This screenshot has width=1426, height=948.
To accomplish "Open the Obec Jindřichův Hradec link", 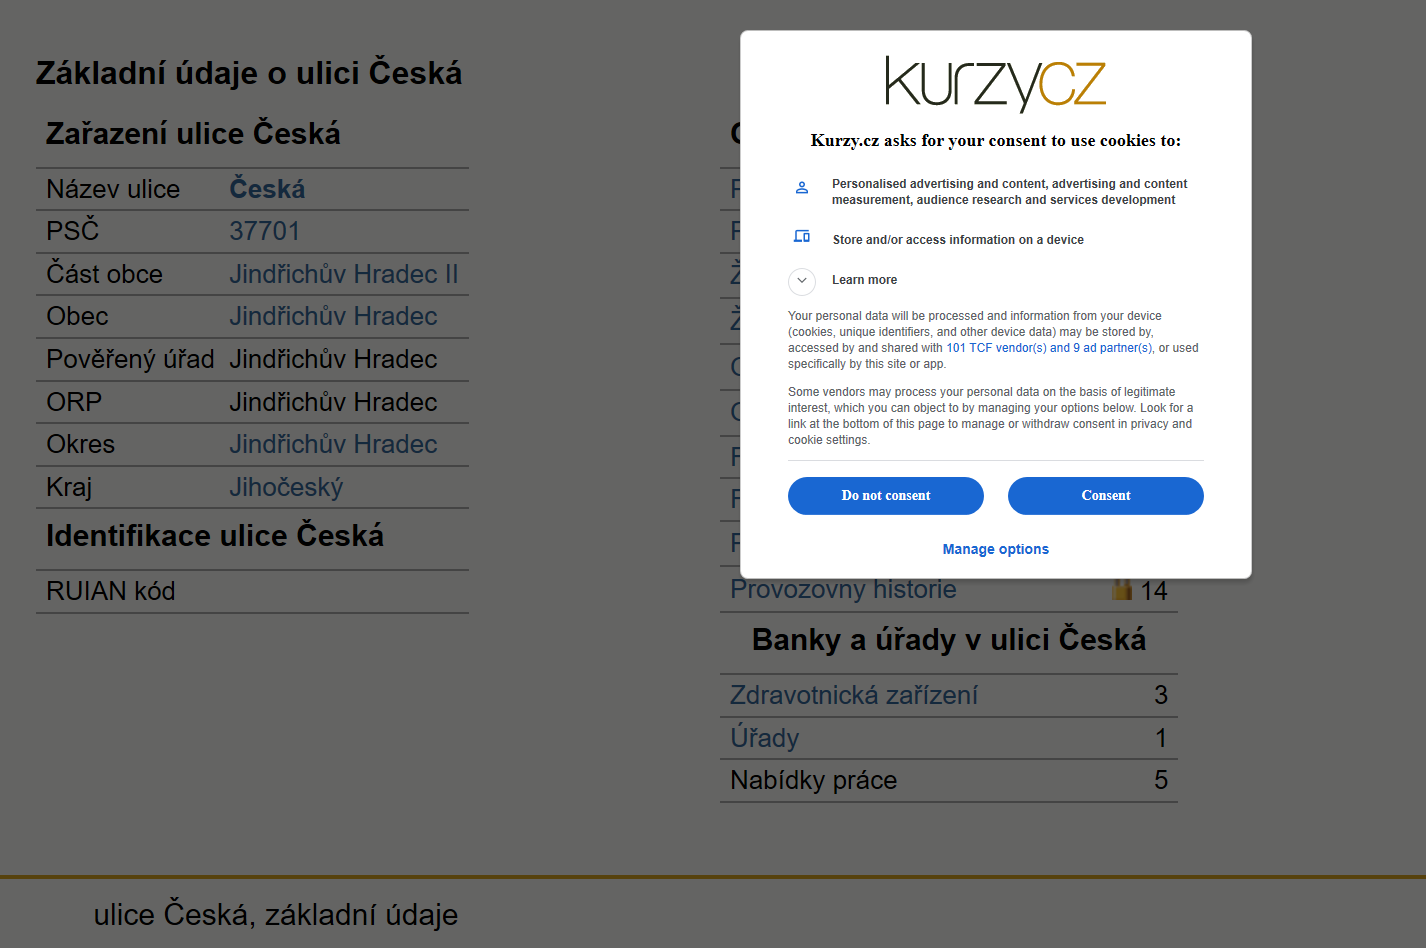I will [333, 316].
